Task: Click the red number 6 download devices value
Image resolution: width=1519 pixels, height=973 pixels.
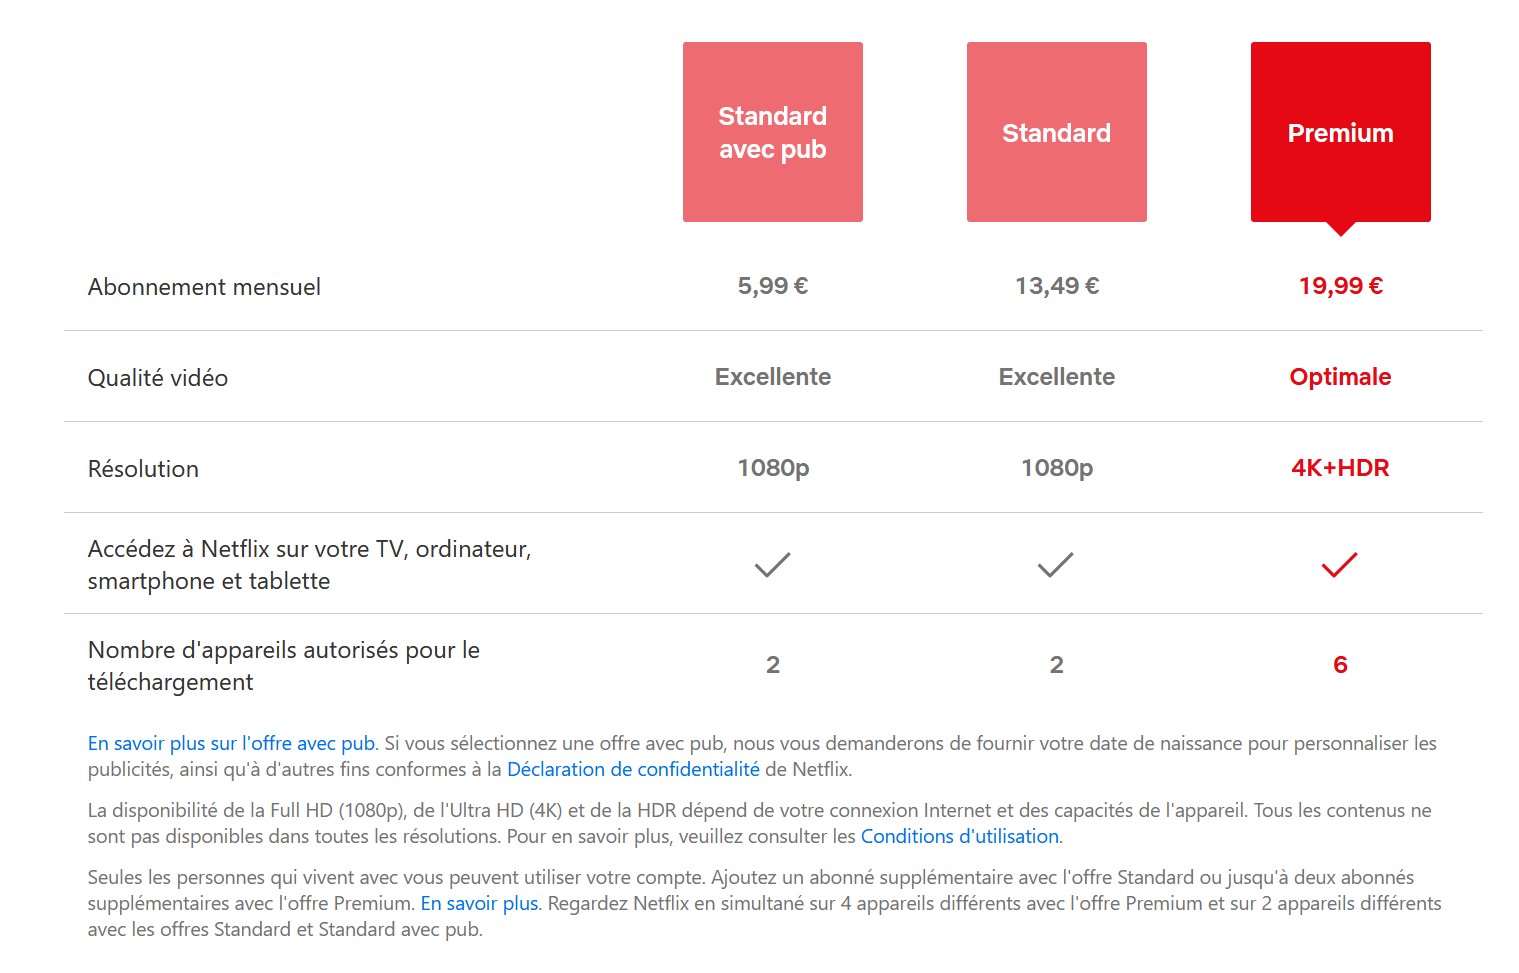Action: pyautogui.click(x=1340, y=665)
